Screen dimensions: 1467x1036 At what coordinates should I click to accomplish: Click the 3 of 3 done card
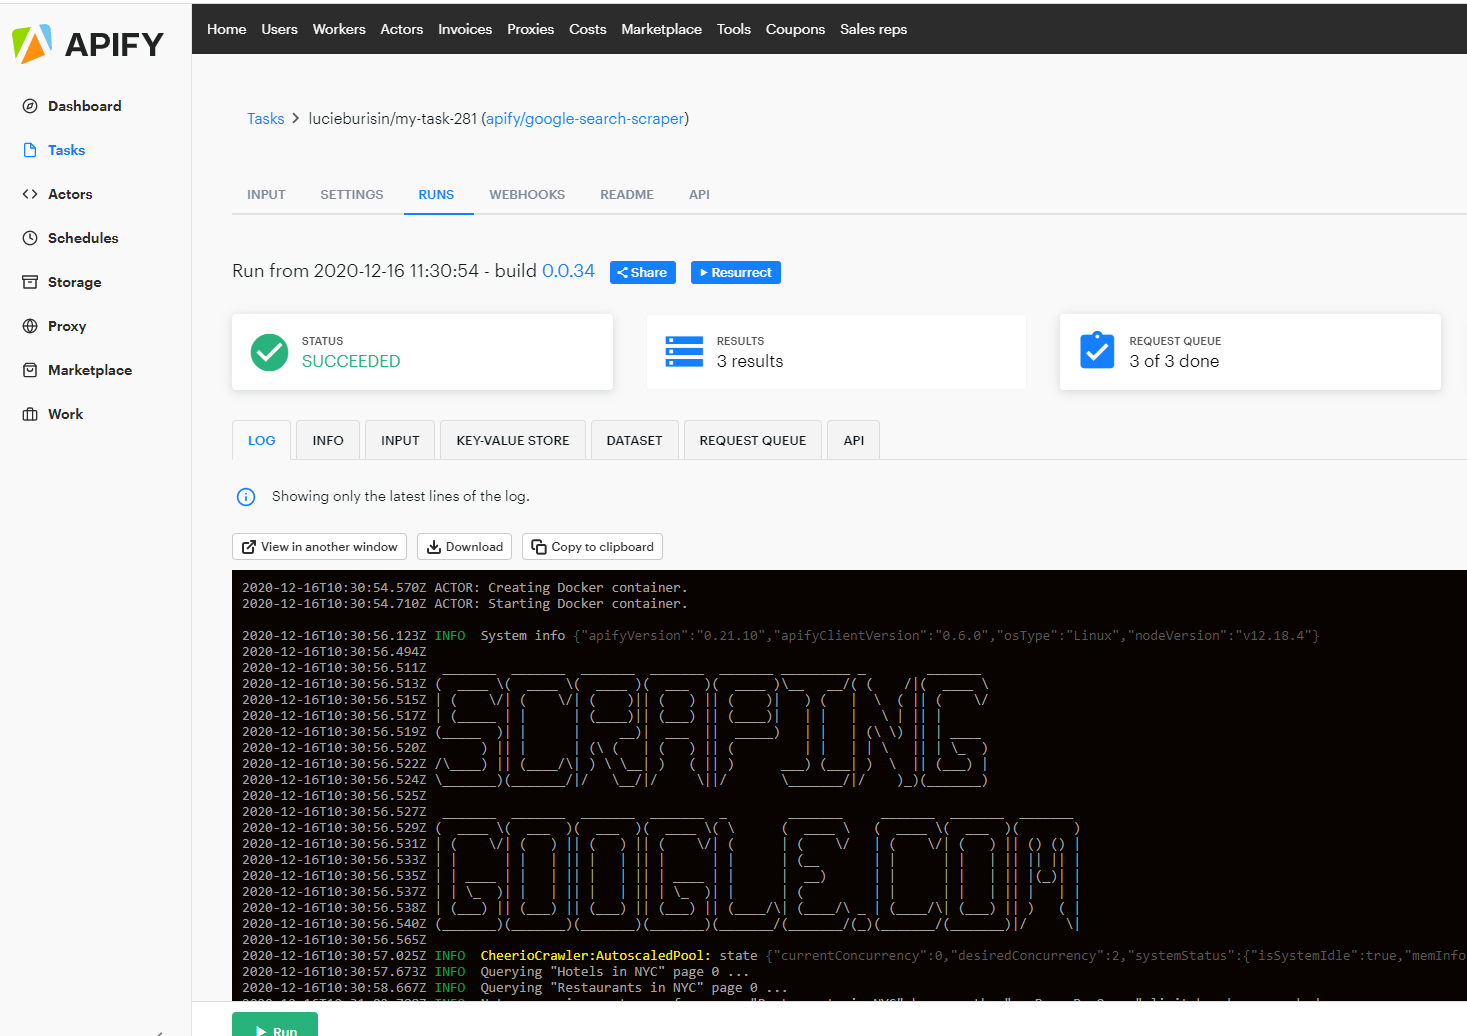click(1250, 352)
